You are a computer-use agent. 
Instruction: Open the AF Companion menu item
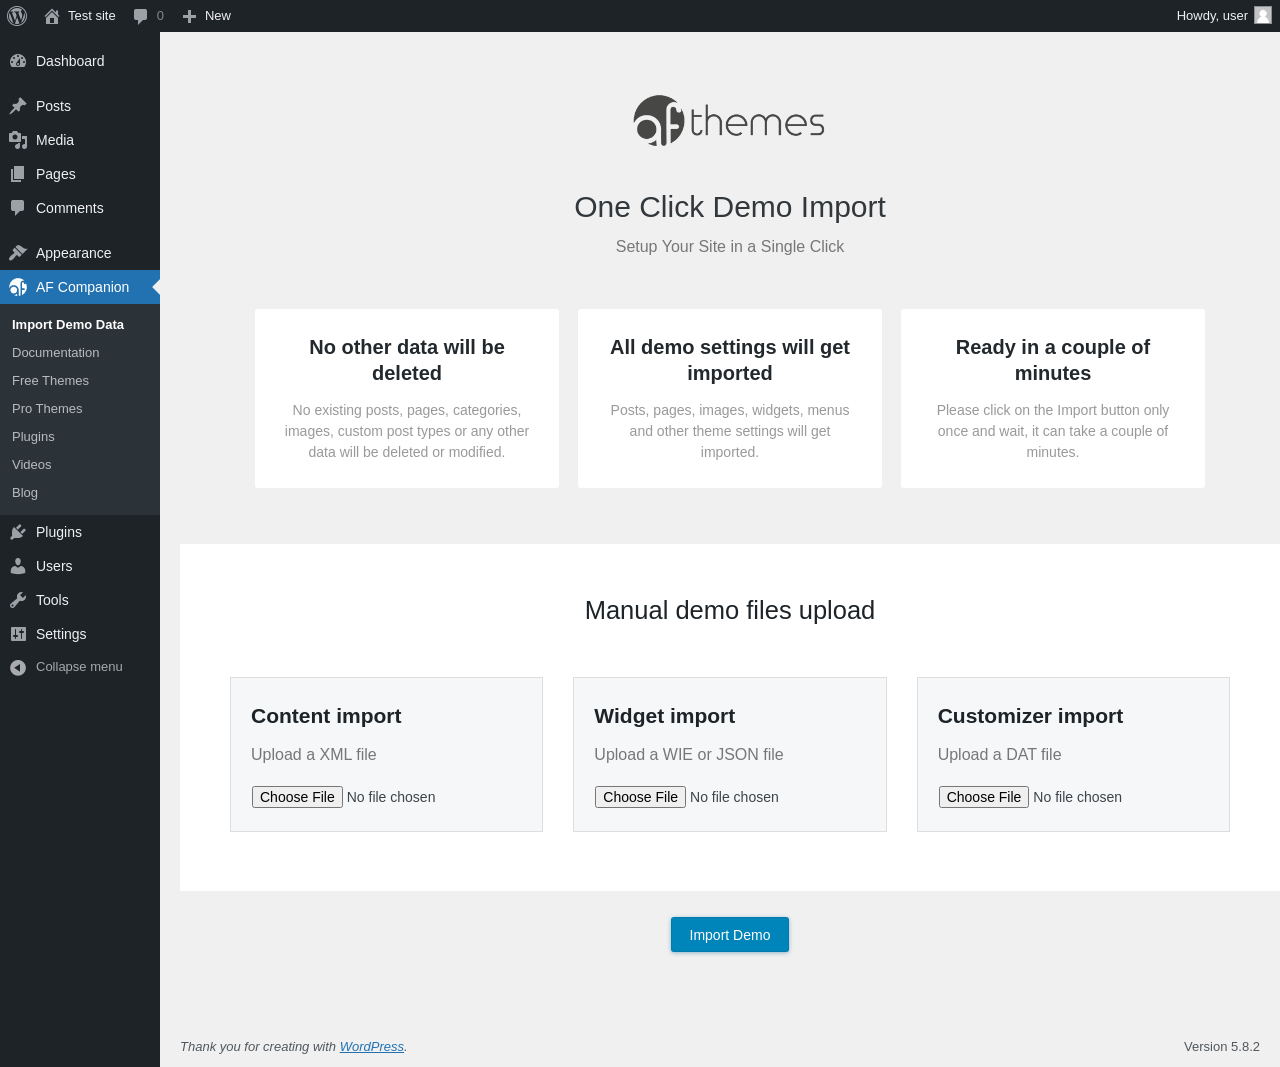click(x=80, y=287)
